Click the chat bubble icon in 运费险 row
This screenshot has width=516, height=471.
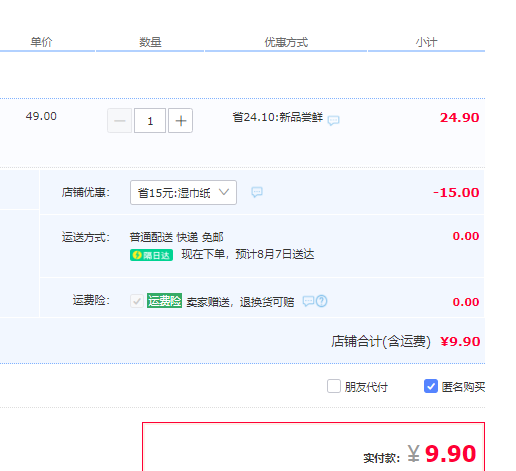point(308,301)
